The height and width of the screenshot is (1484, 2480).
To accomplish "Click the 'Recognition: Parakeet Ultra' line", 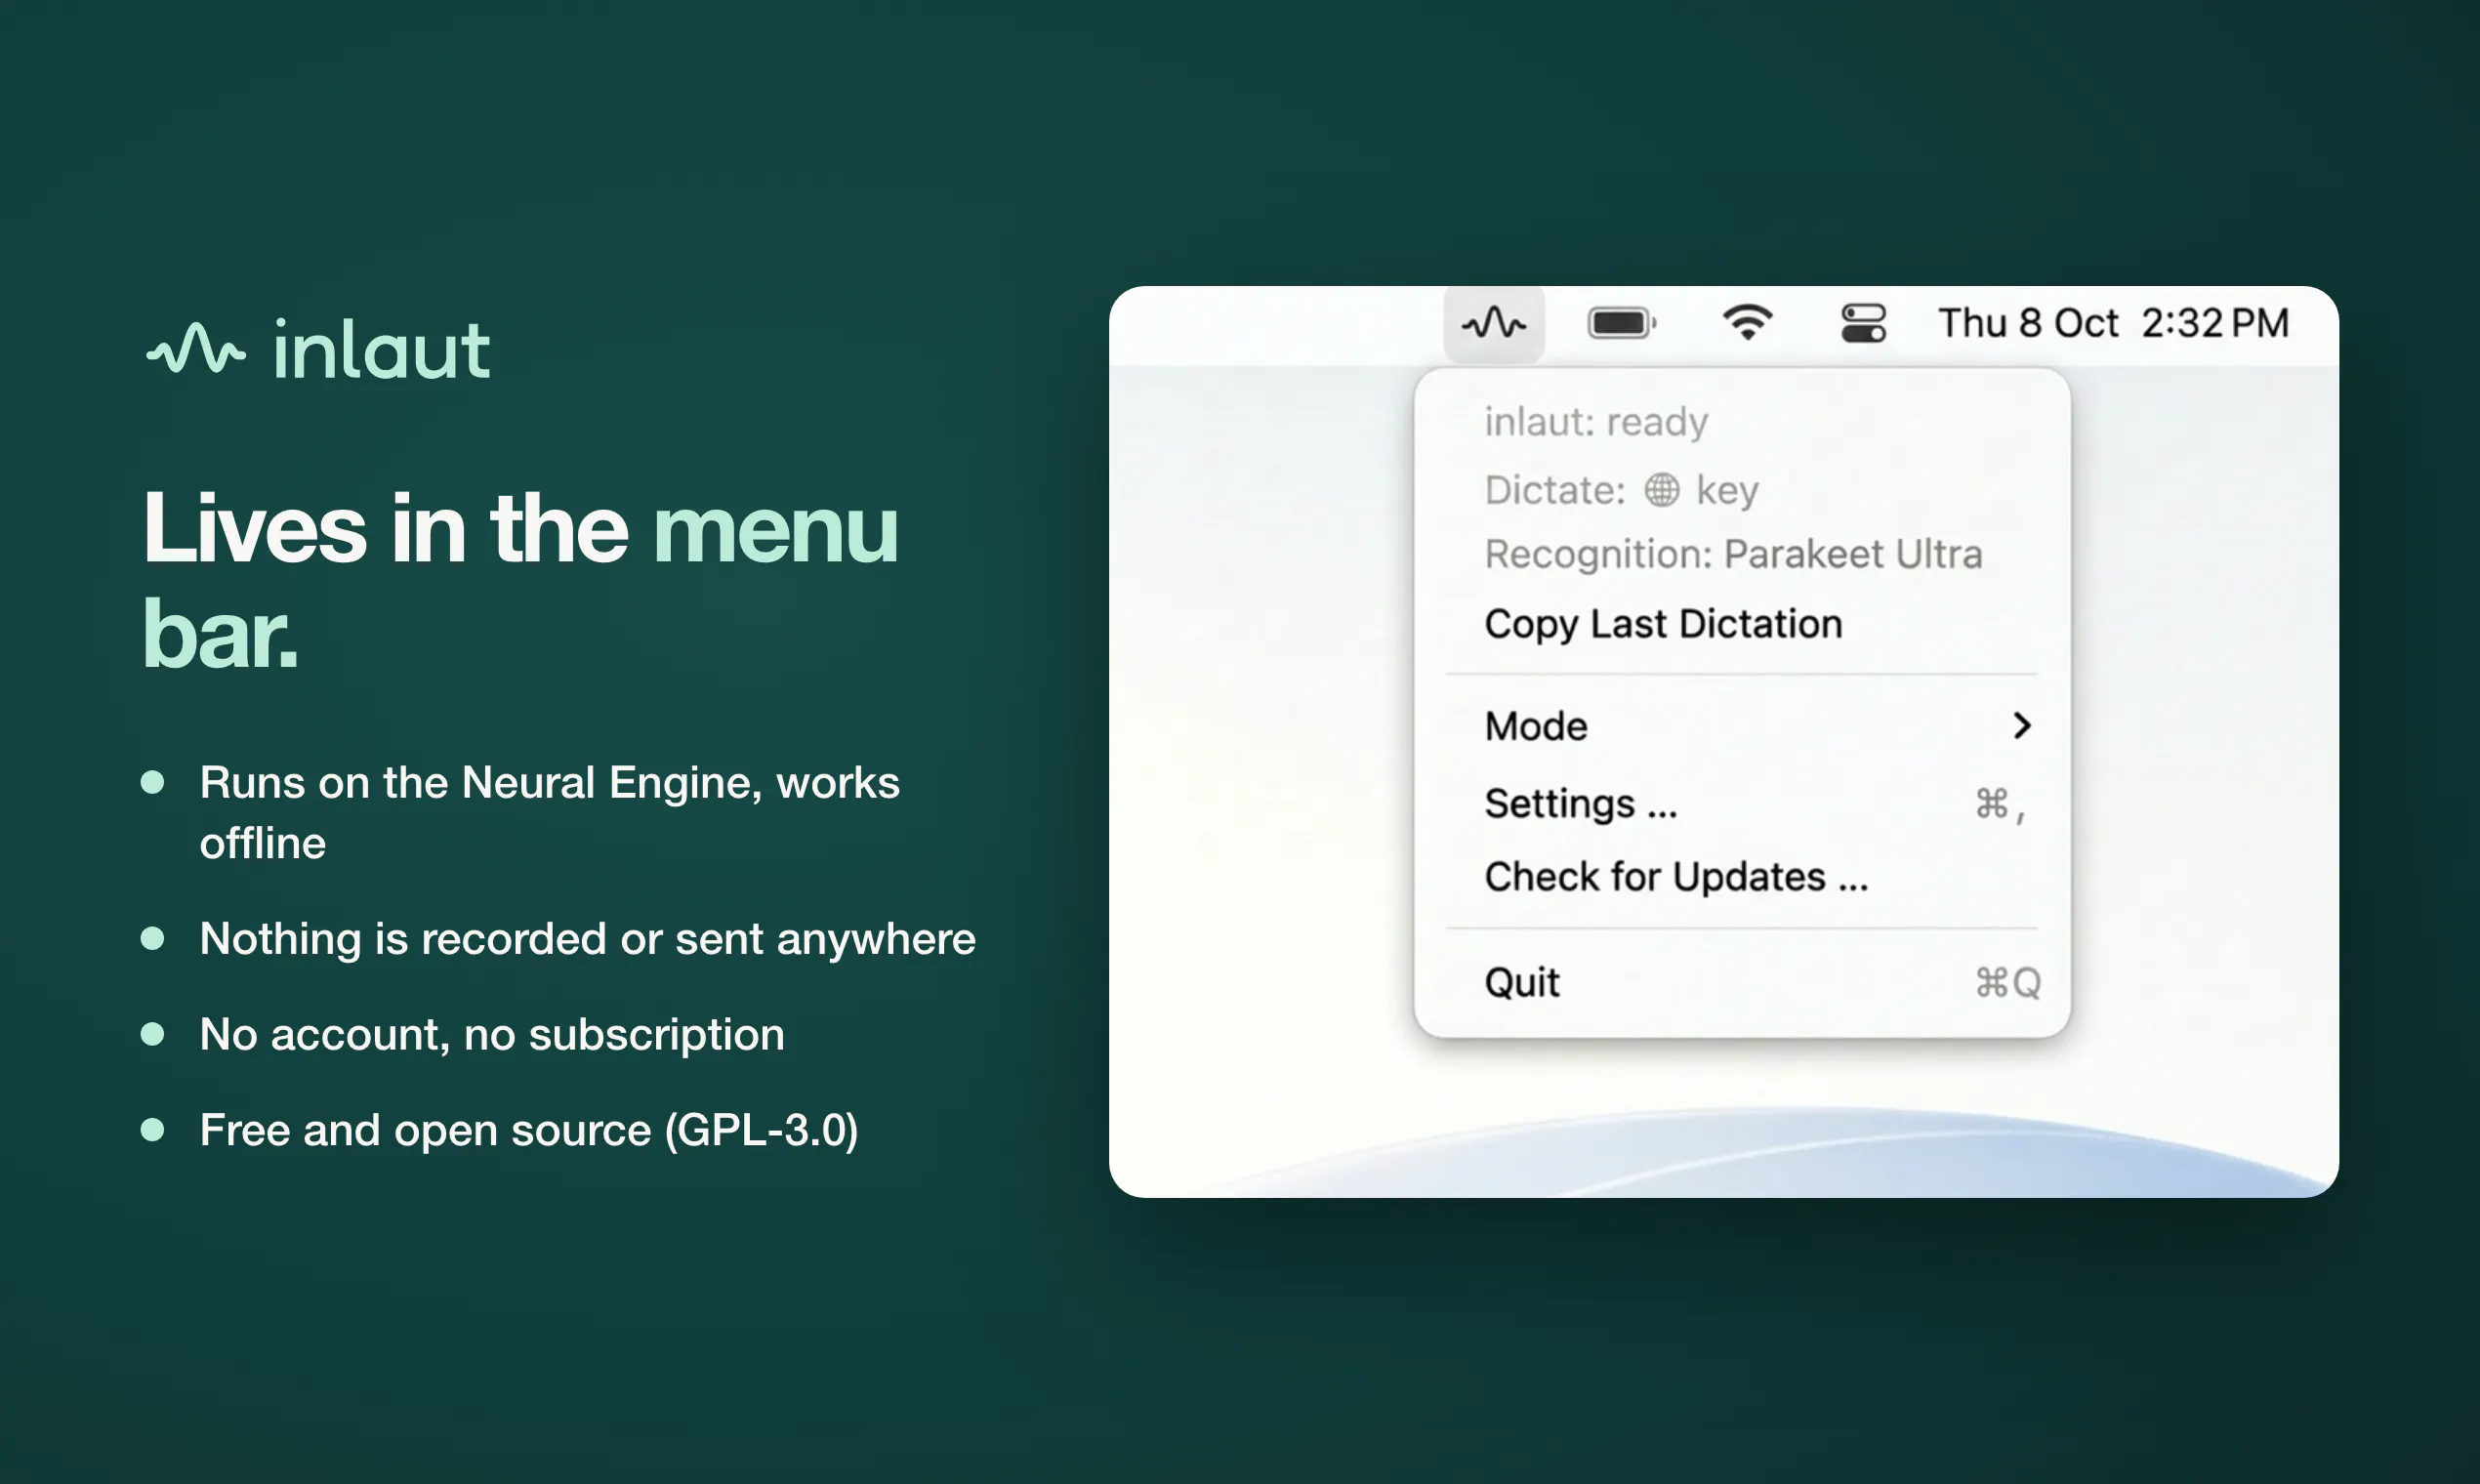I will [x=1733, y=554].
